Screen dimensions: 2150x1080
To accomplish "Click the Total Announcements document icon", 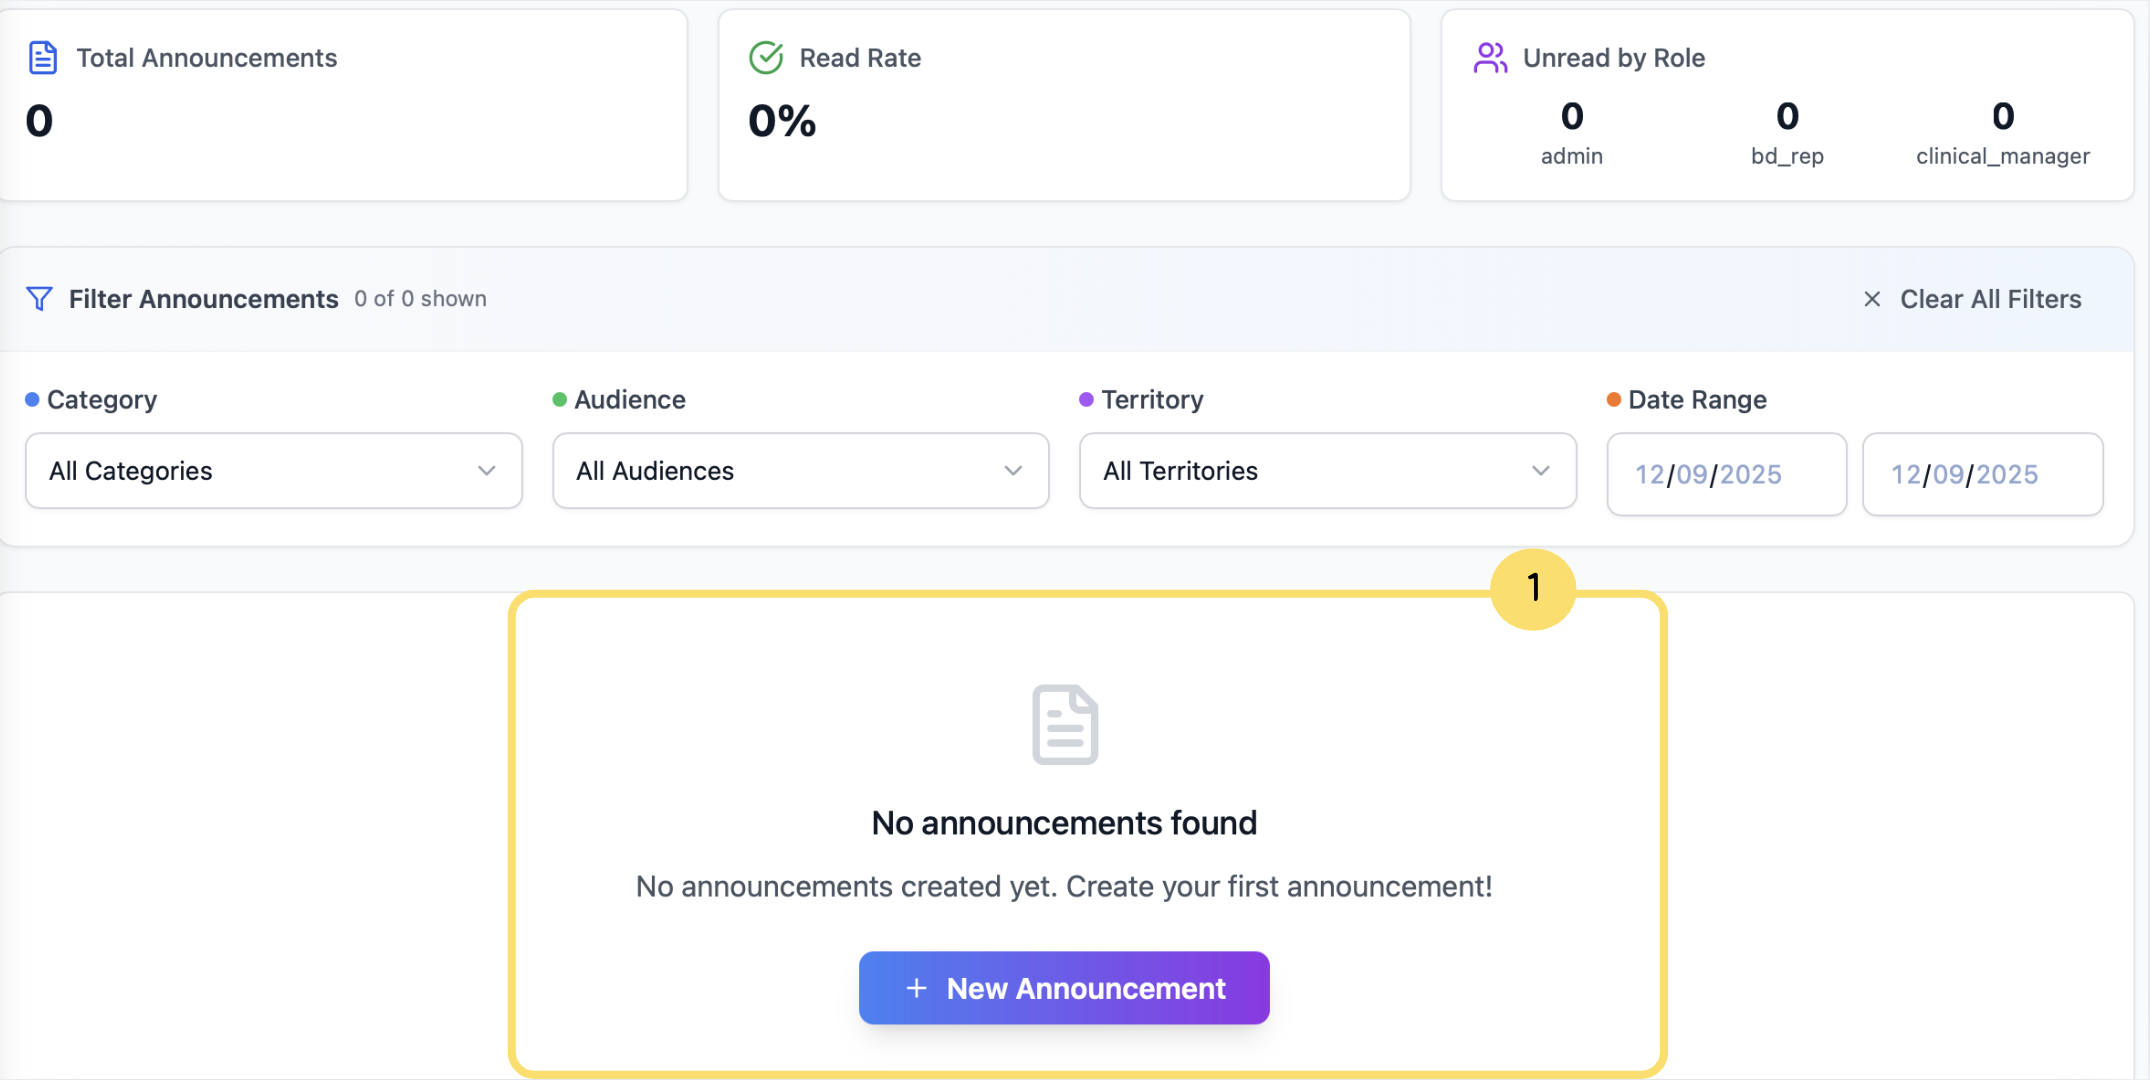I will (43, 58).
